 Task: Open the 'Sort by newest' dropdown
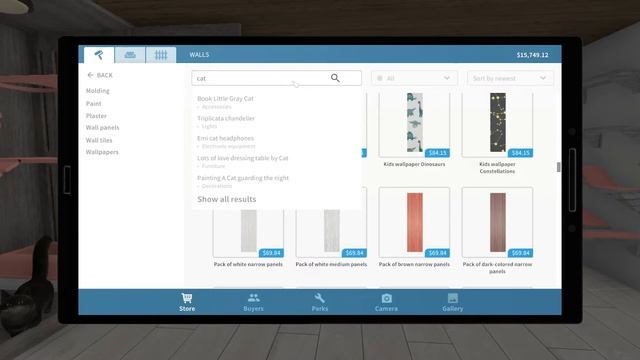click(510, 78)
